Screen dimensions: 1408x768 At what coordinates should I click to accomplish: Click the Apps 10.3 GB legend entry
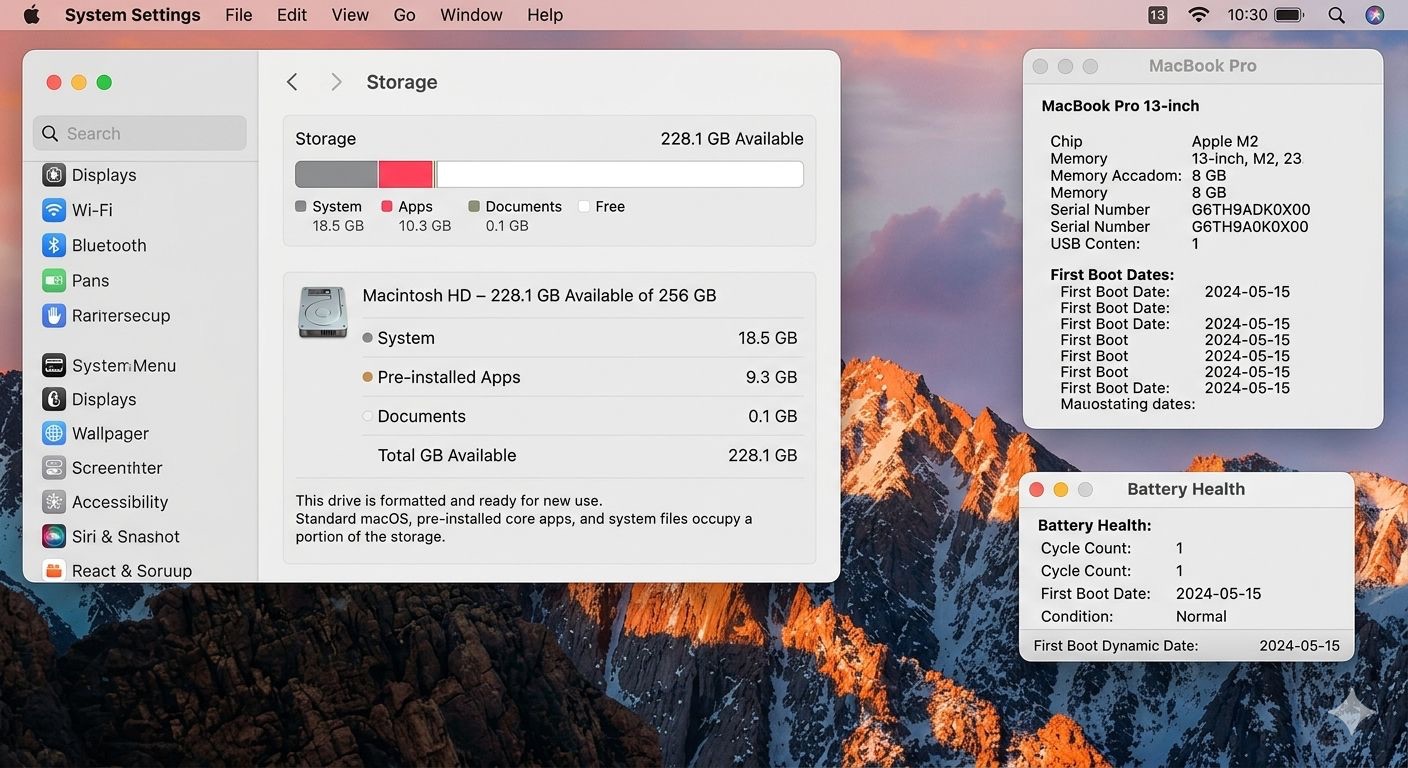[416, 215]
